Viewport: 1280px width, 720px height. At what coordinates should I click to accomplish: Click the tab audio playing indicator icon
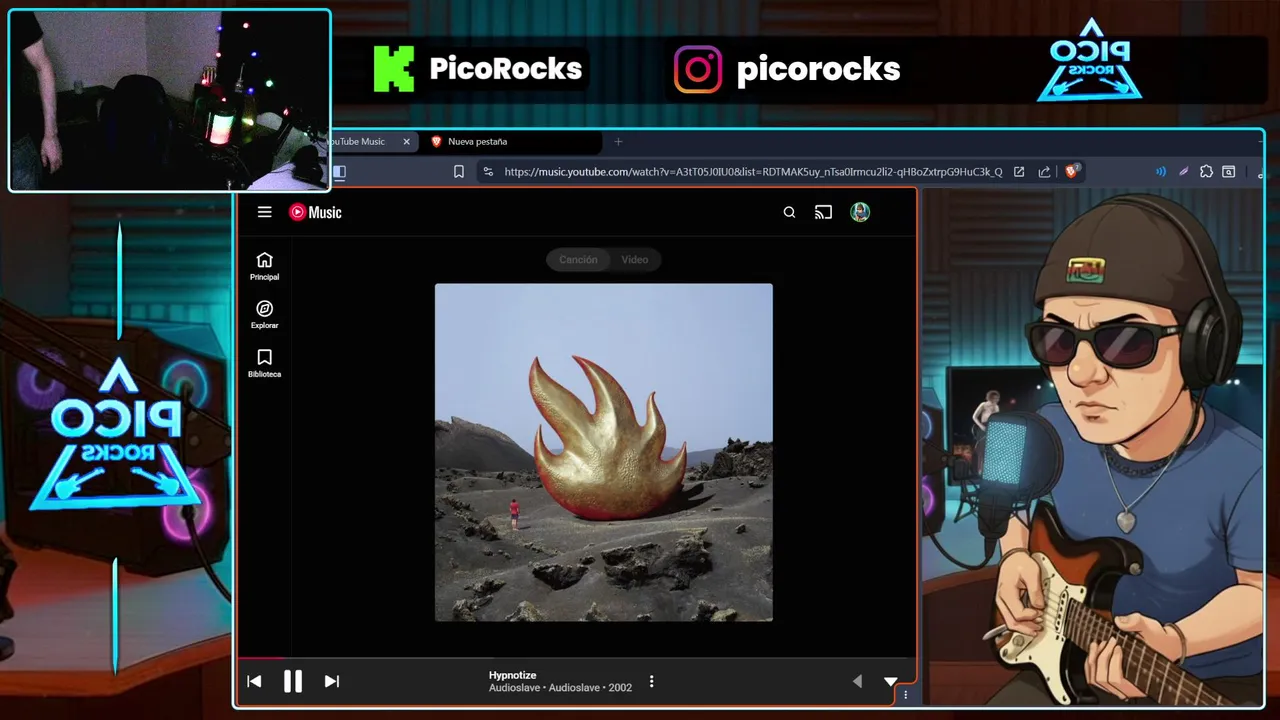pyautogui.click(x=1161, y=172)
